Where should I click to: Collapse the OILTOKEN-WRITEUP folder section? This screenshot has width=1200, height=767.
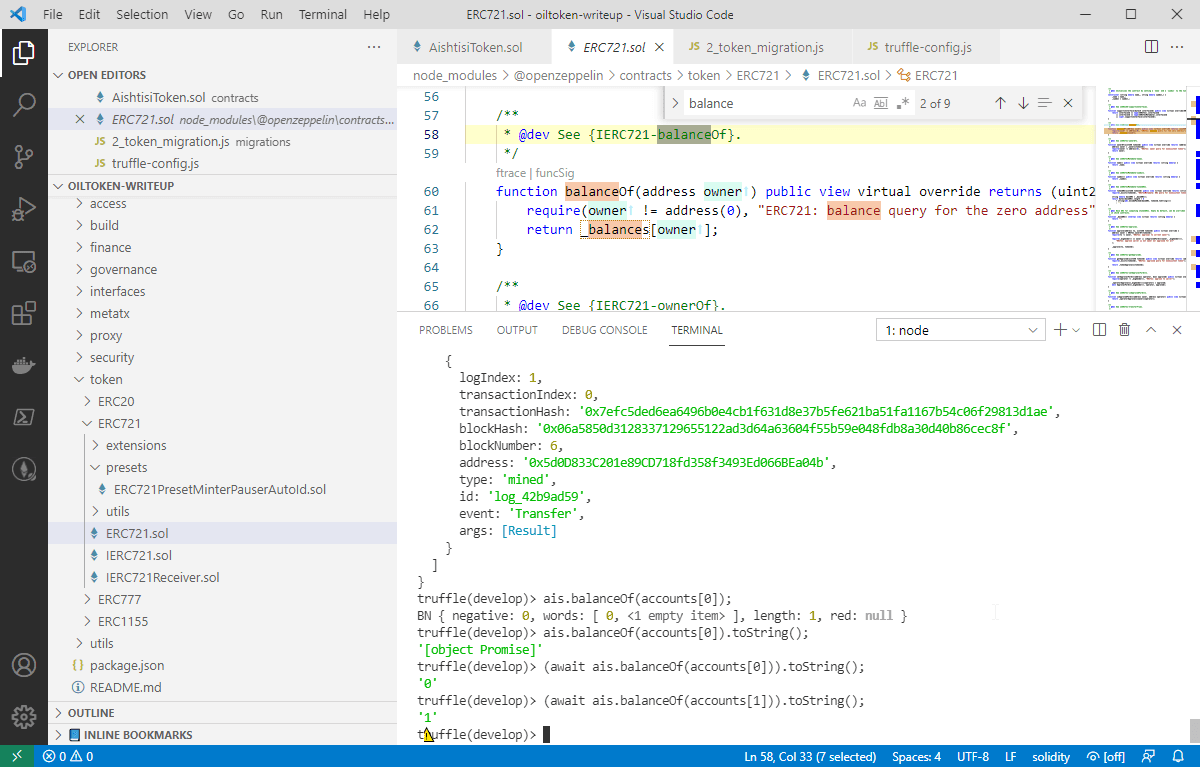pos(222,186)
